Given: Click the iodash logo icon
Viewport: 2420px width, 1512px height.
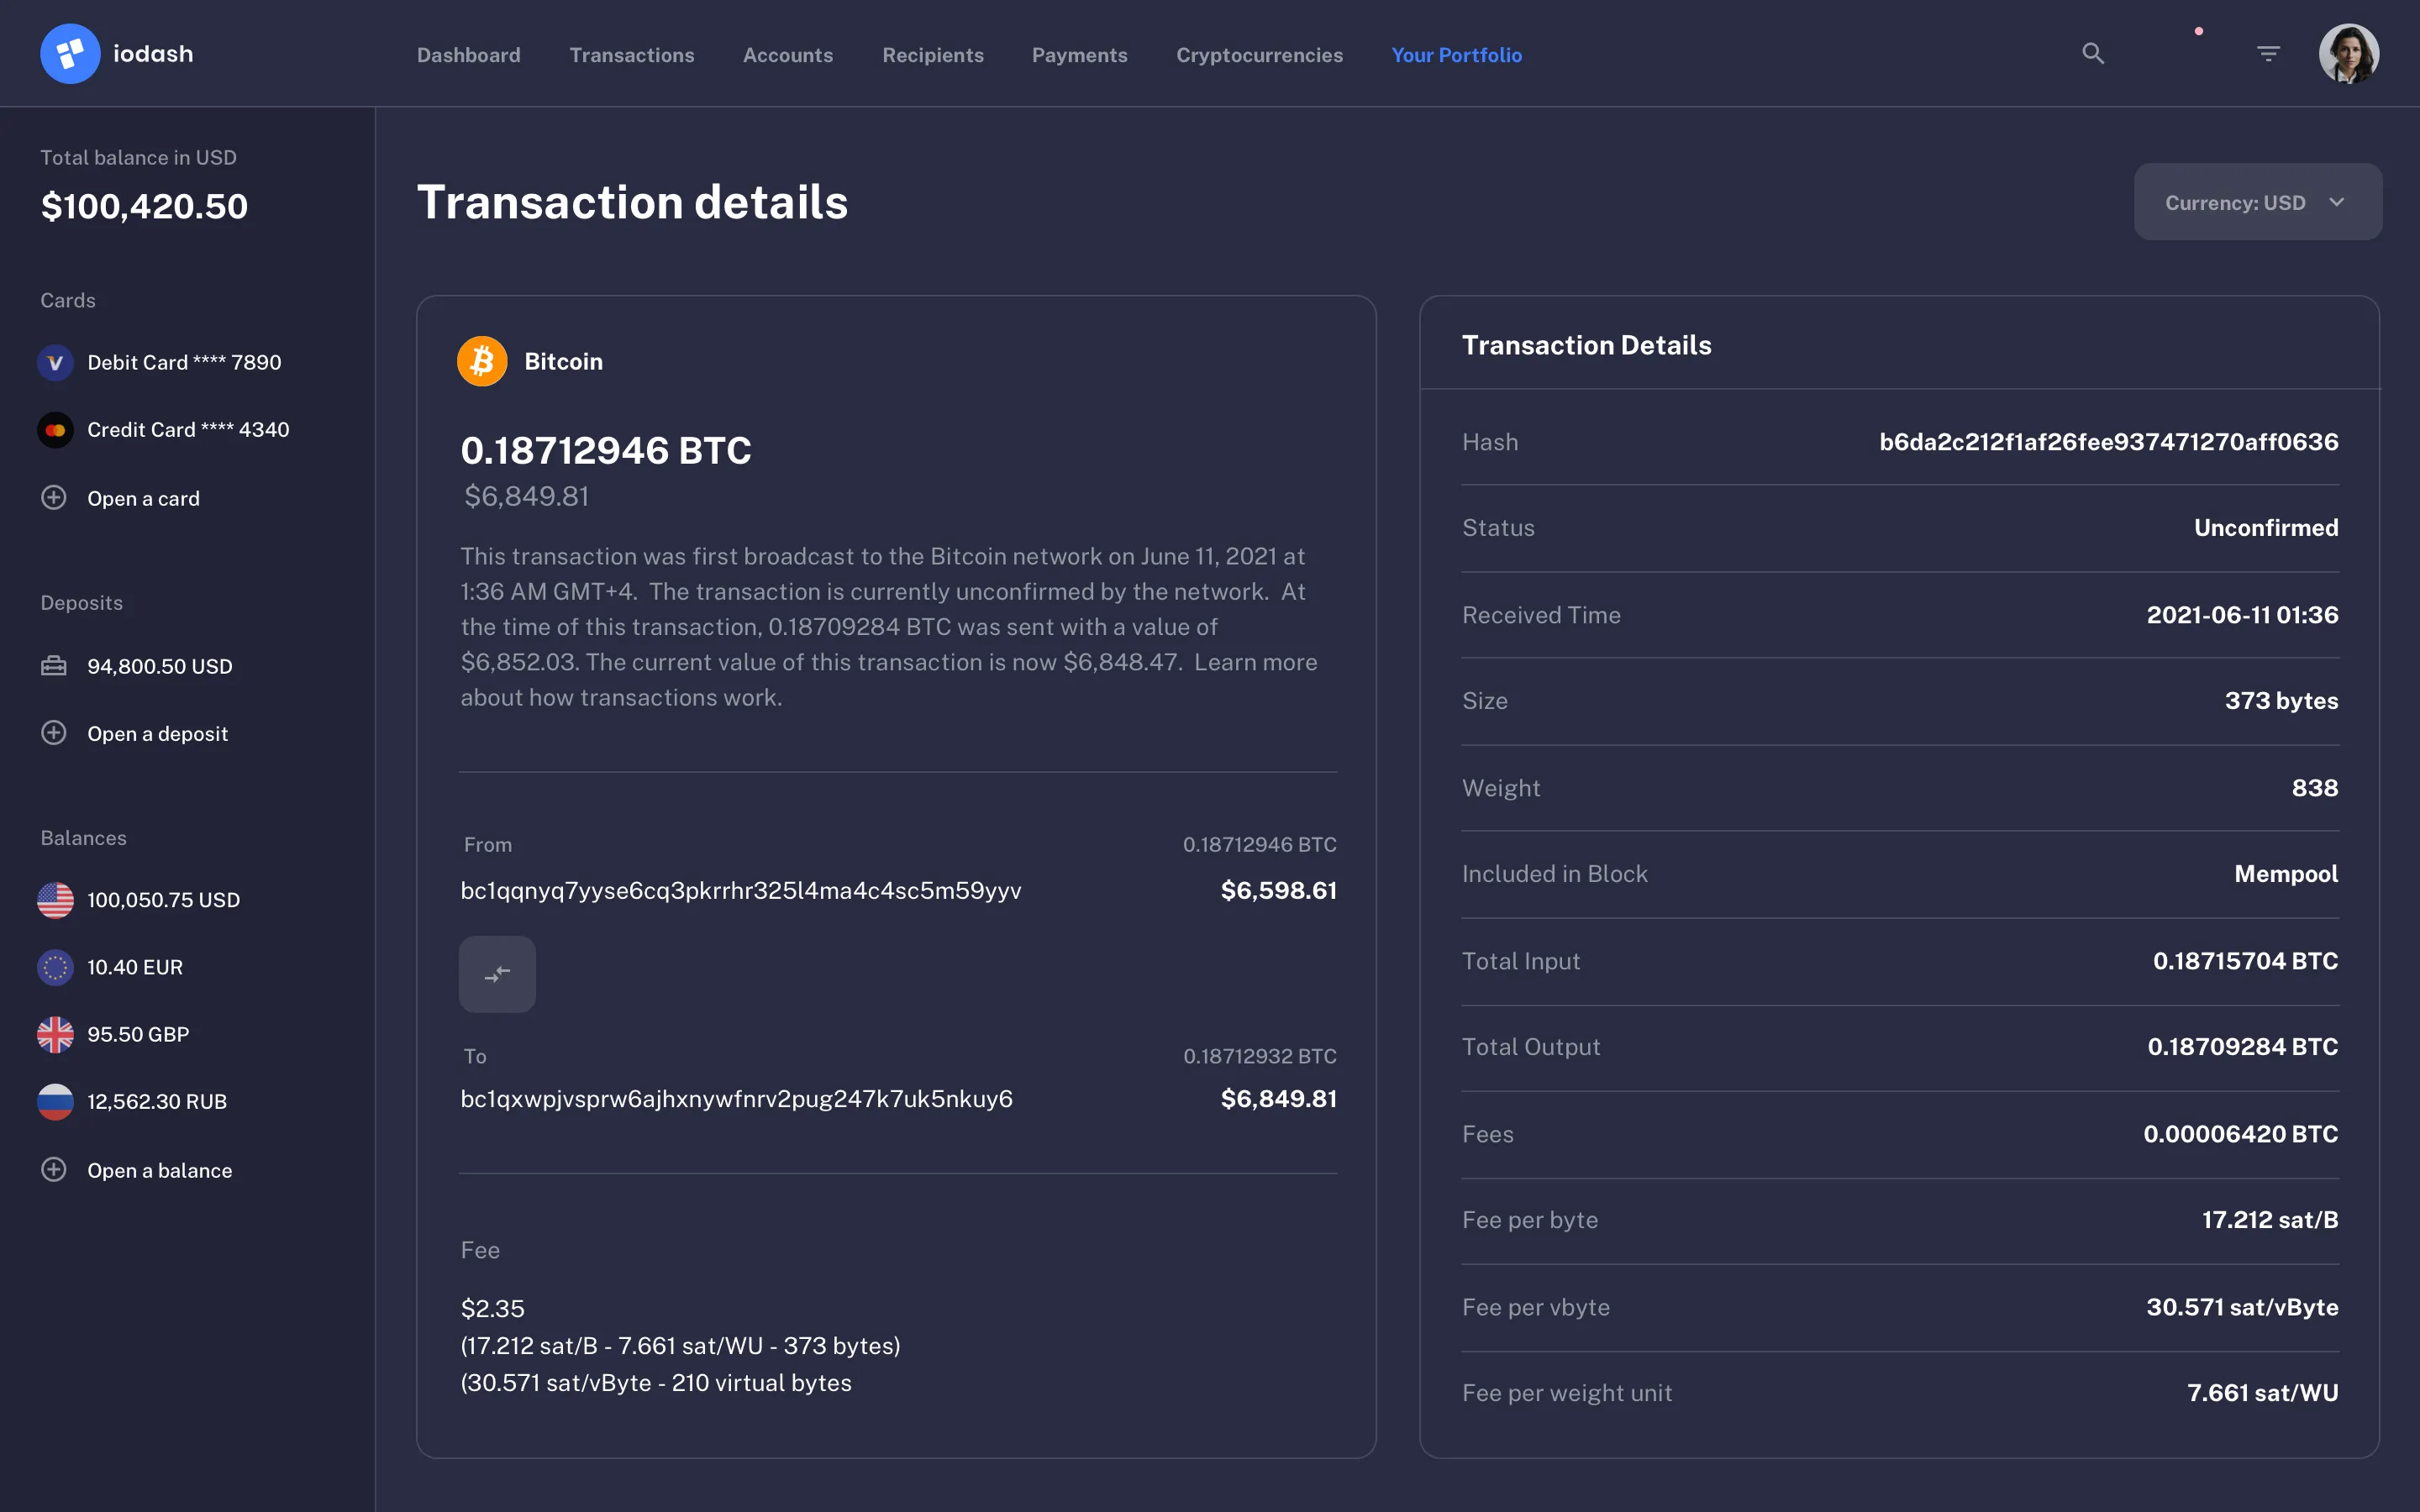Looking at the screenshot, I should 70,53.
